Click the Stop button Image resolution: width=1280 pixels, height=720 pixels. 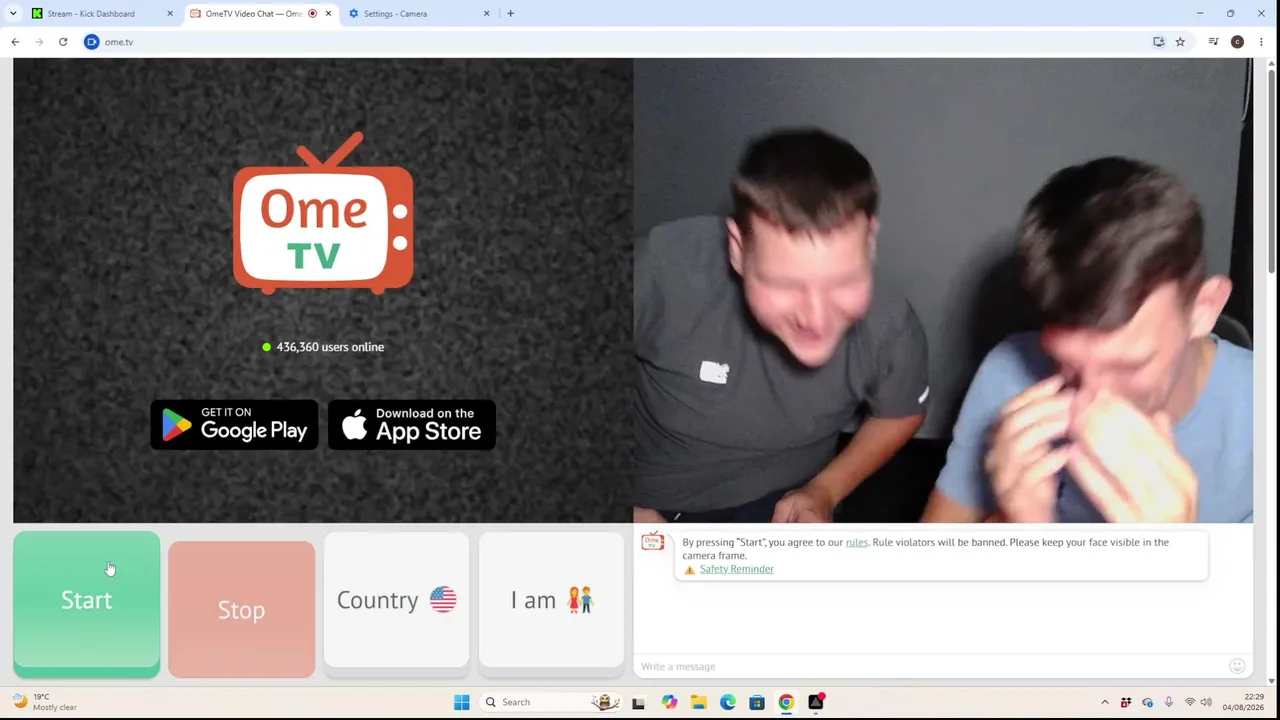242,609
